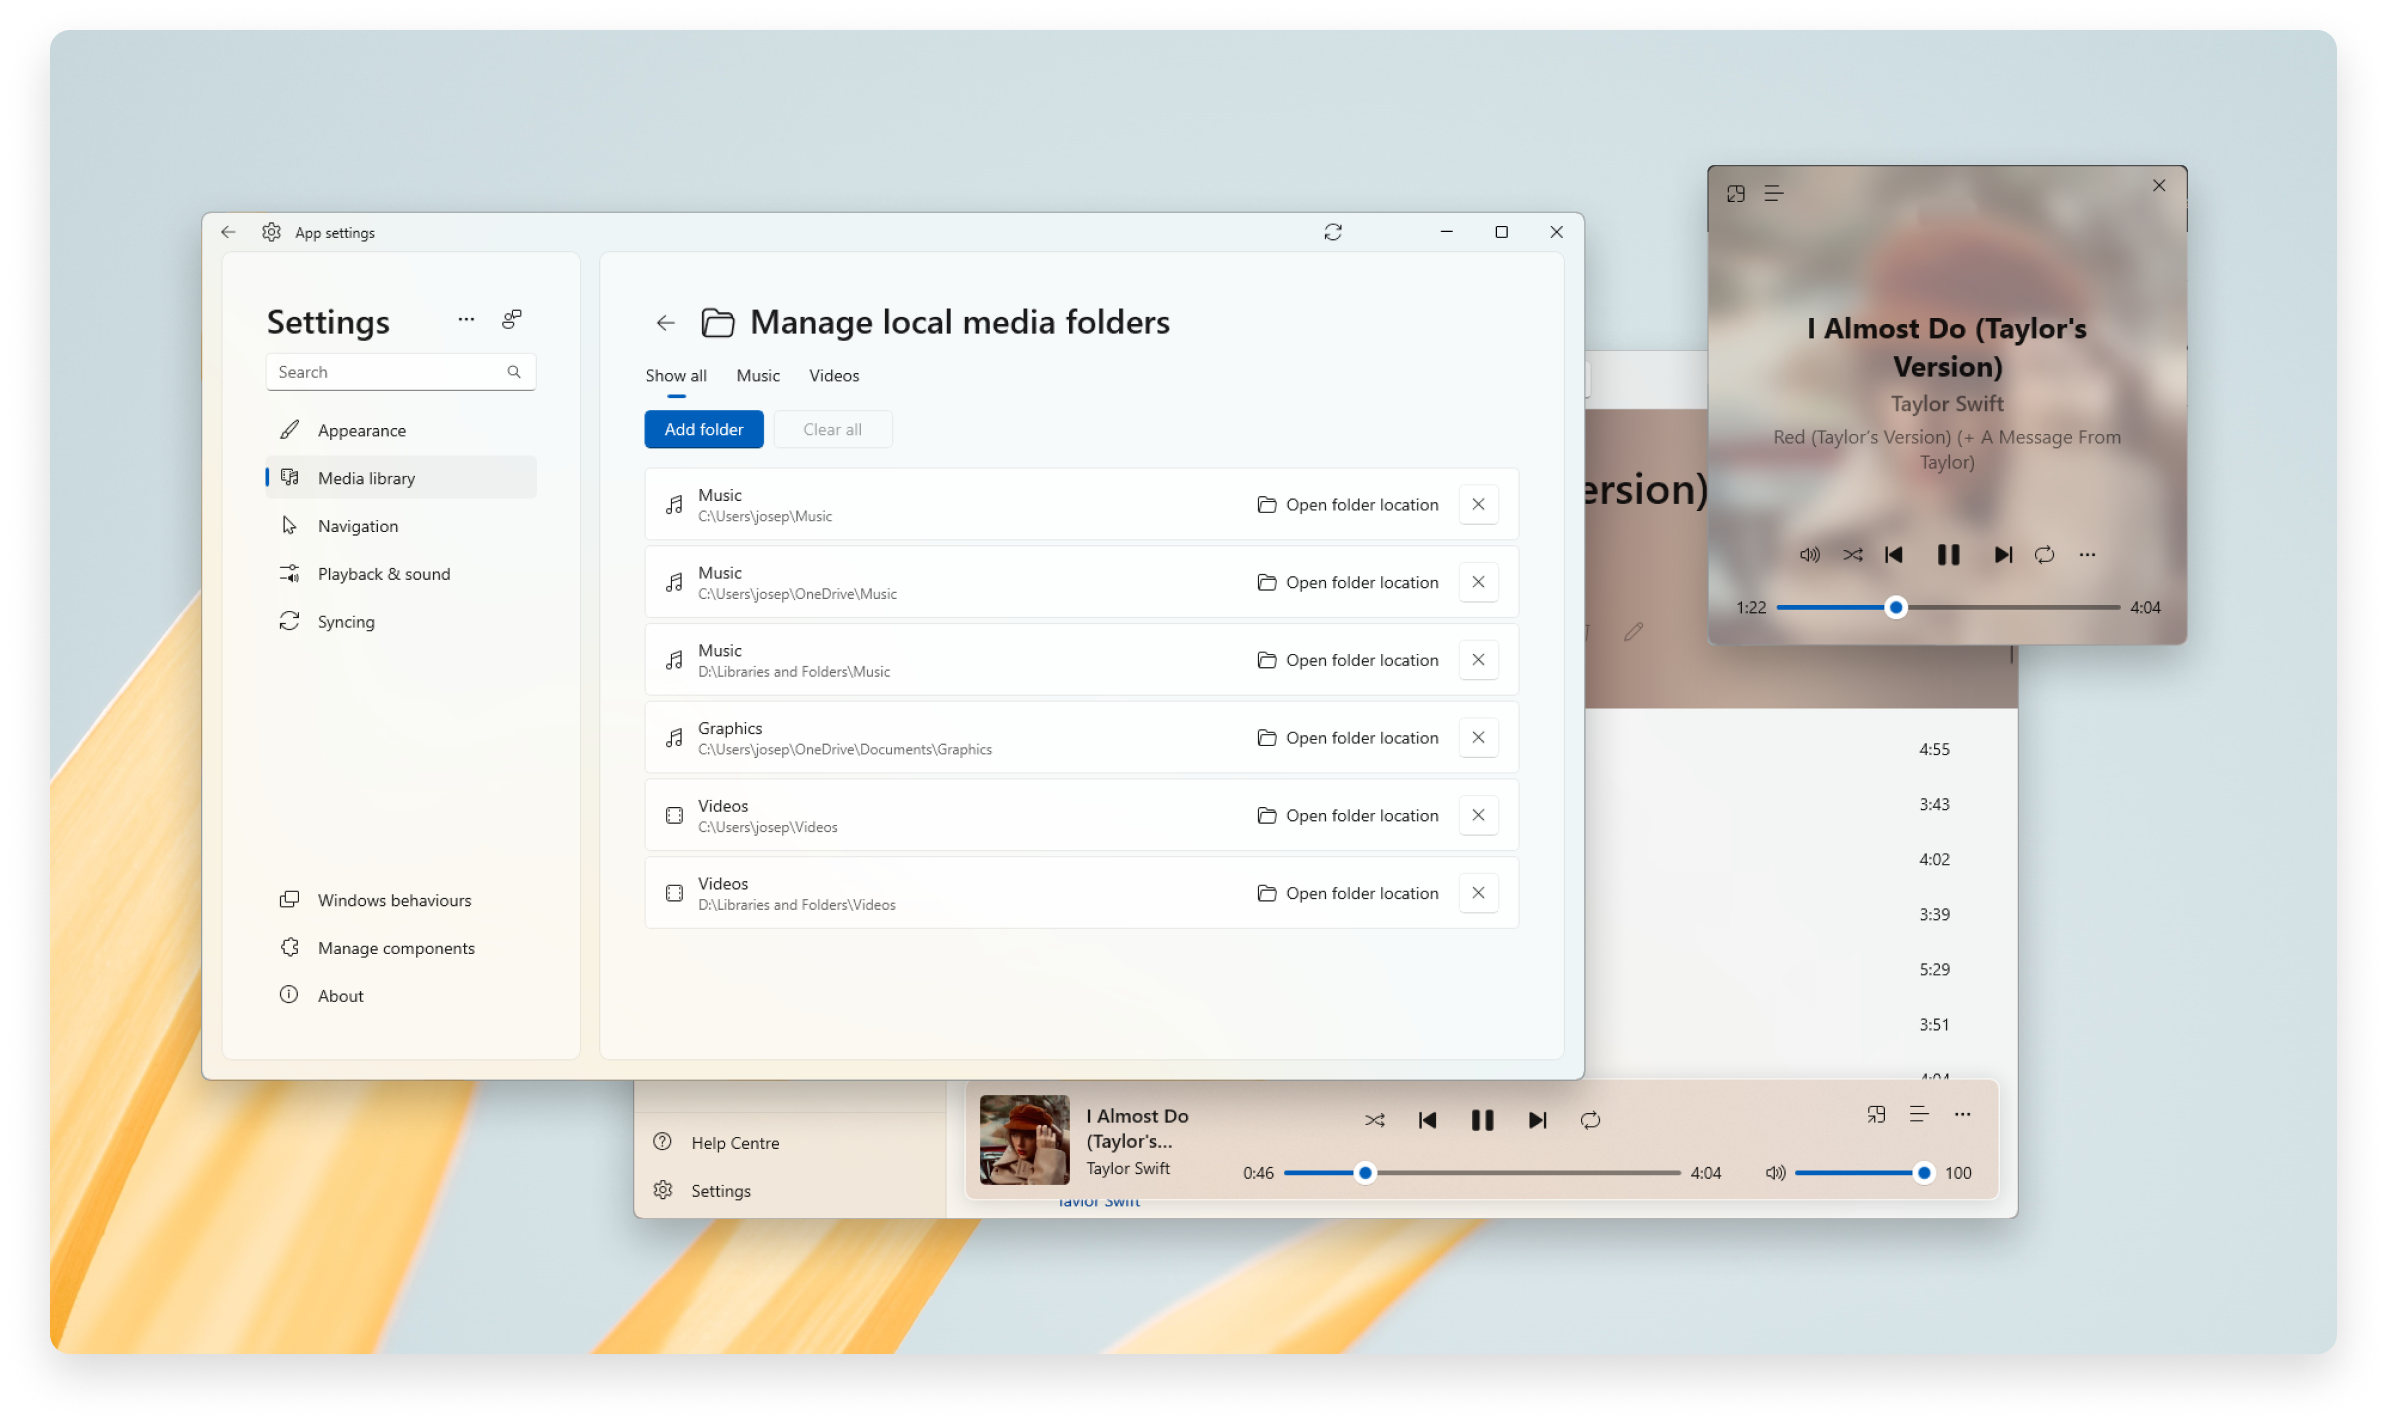Screen dimensions: 2387x1424
Task: Go to next track in main player bar
Action: coord(1538,1120)
